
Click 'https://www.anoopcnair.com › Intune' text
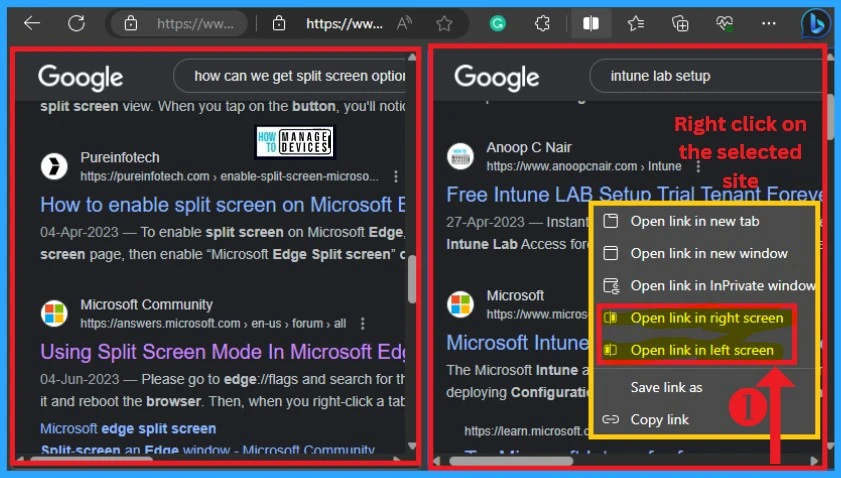[584, 166]
